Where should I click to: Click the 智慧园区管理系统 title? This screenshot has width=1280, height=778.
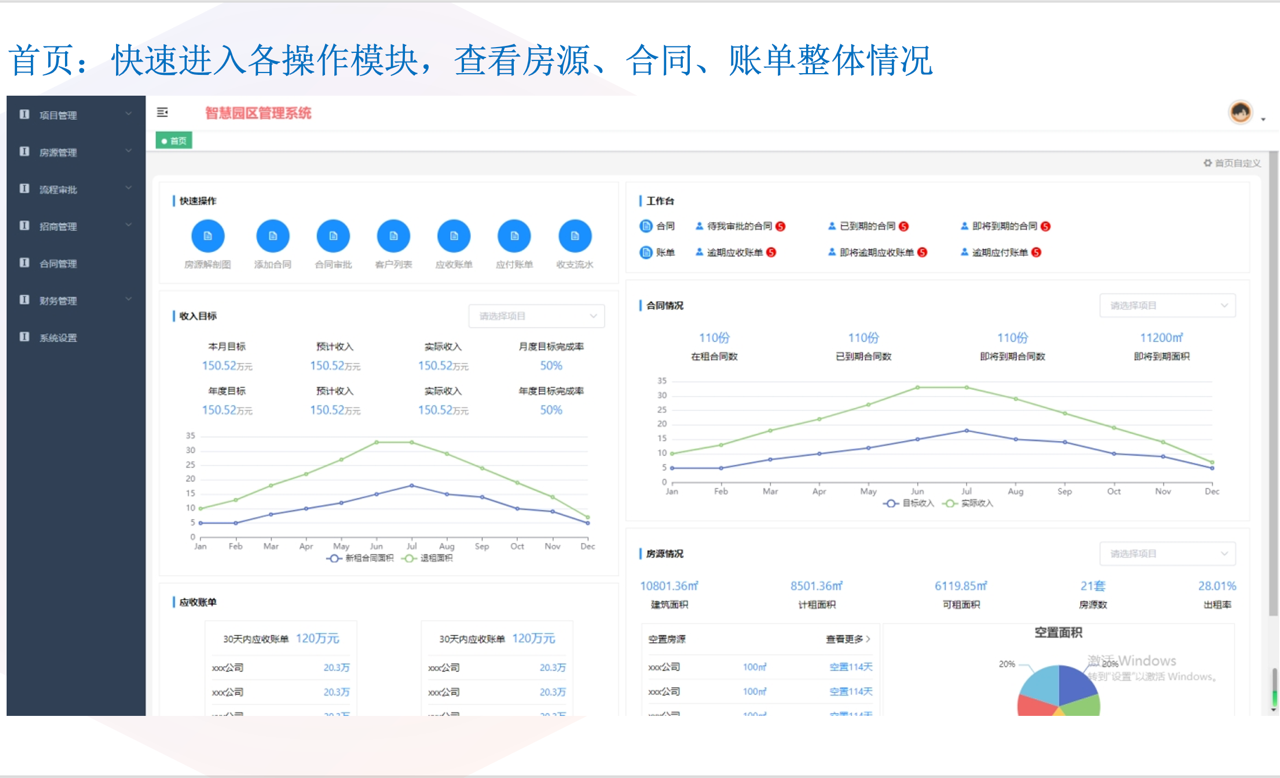point(258,113)
